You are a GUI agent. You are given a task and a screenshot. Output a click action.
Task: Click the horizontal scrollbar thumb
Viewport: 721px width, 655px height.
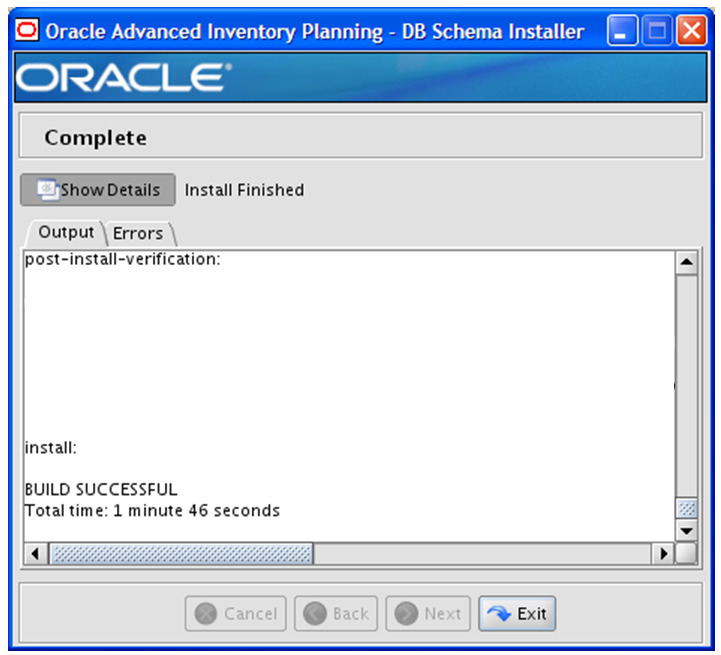pos(181,553)
